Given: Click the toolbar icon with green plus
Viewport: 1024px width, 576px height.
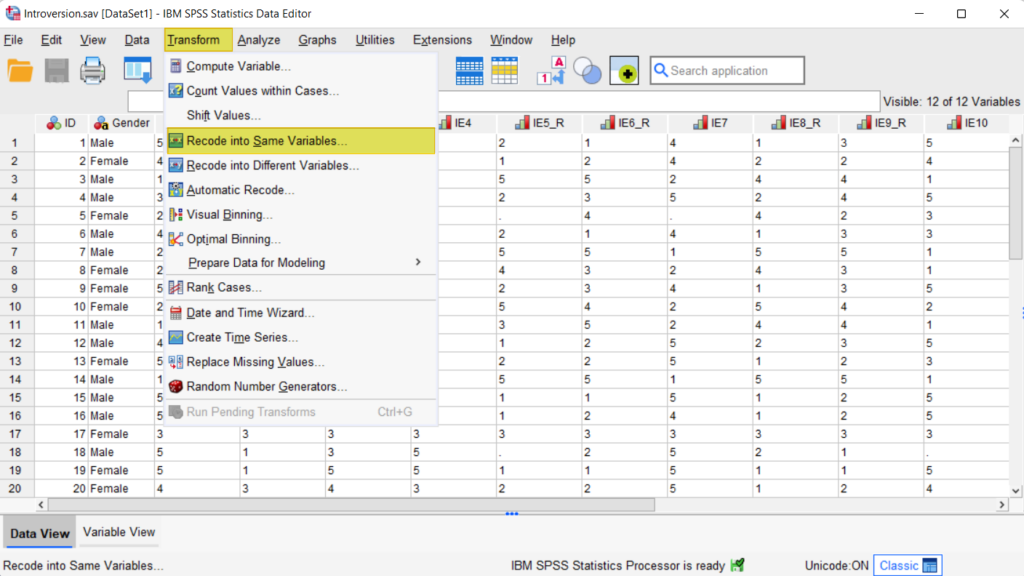Looking at the screenshot, I should coord(624,71).
